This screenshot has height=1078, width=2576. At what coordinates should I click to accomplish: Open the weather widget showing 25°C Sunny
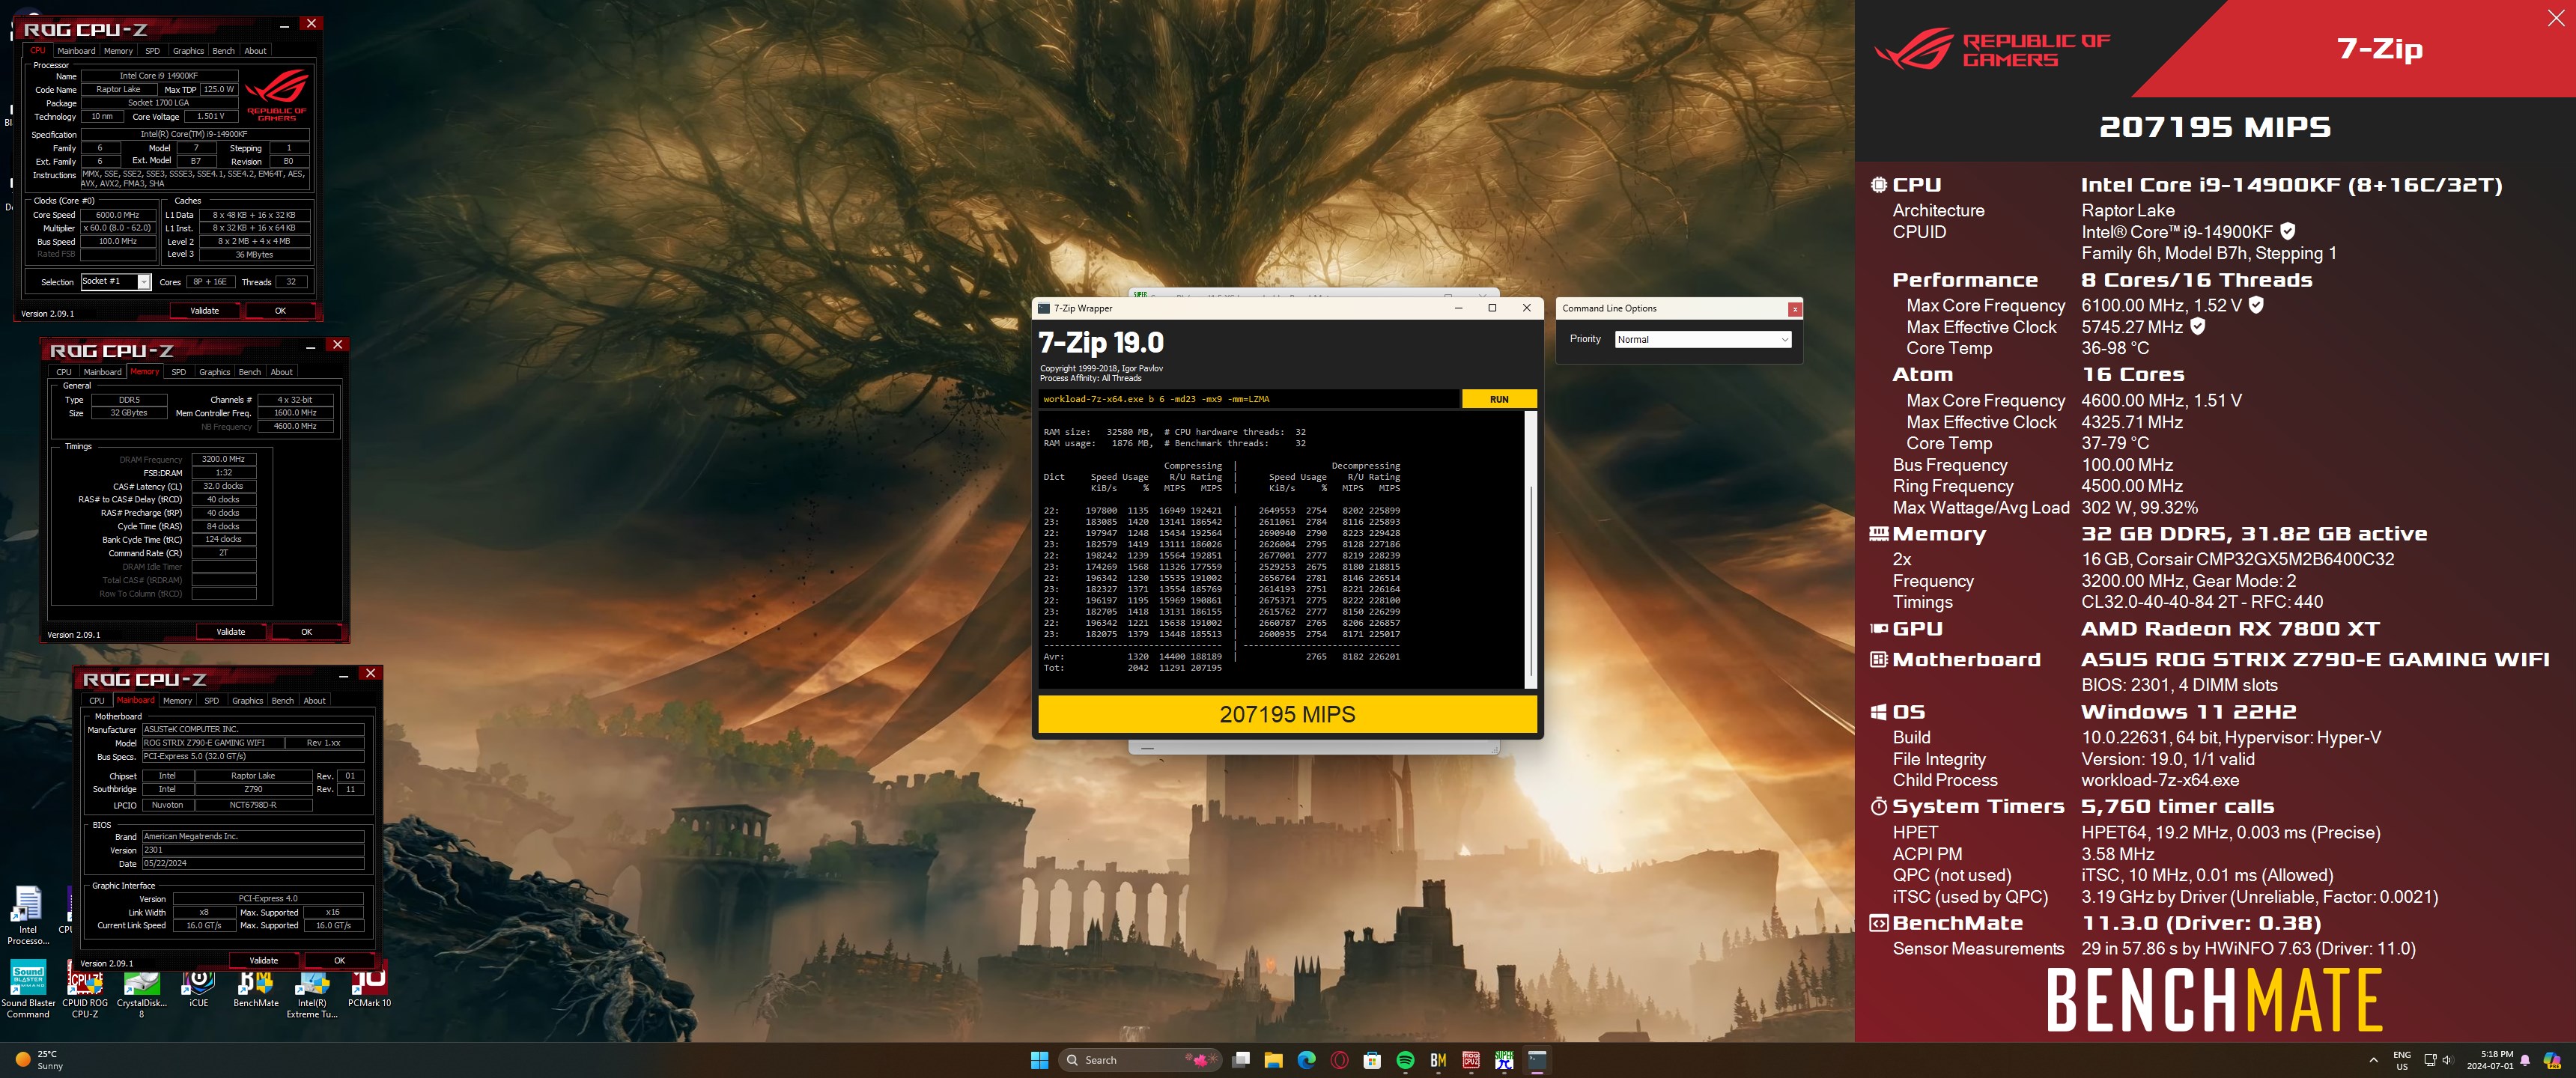pos(40,1060)
